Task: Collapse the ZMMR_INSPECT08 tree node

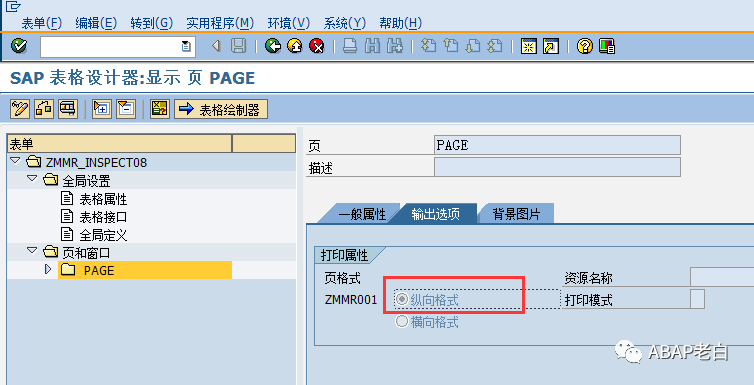Action: point(15,161)
